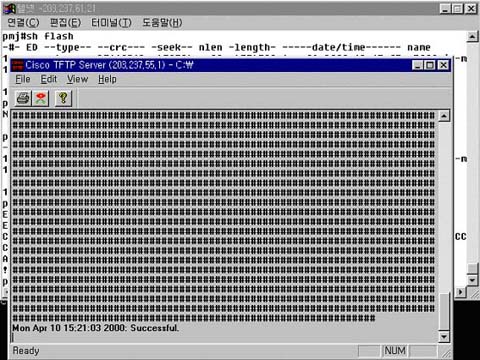Viewport: 480px width, 360px height.
Task: Open the 편집(E) menu in Telnet
Action: pos(65,23)
